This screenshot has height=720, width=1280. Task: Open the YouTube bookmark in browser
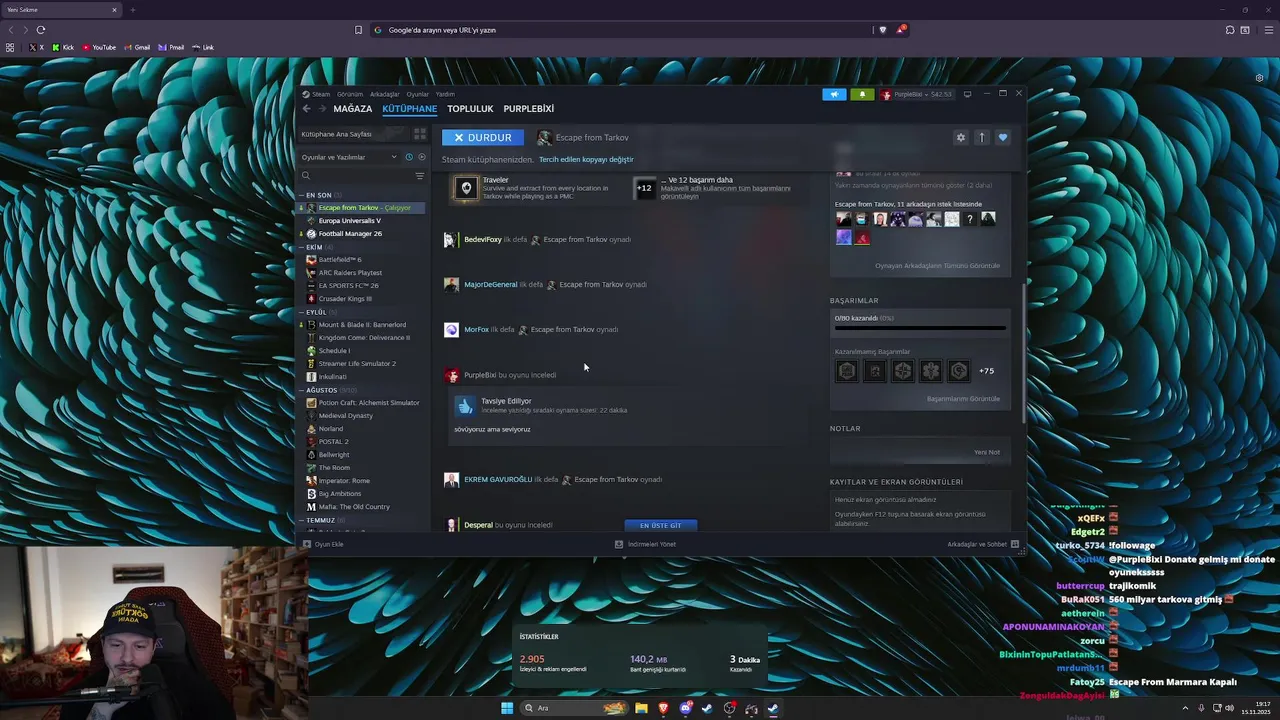click(99, 47)
